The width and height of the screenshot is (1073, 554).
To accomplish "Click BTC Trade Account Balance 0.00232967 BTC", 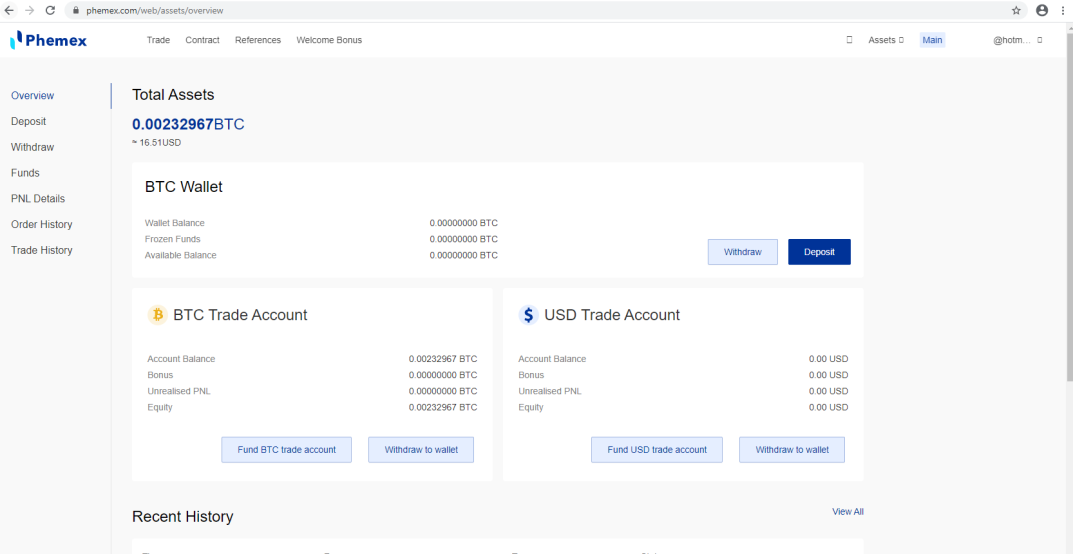I will click(443, 359).
